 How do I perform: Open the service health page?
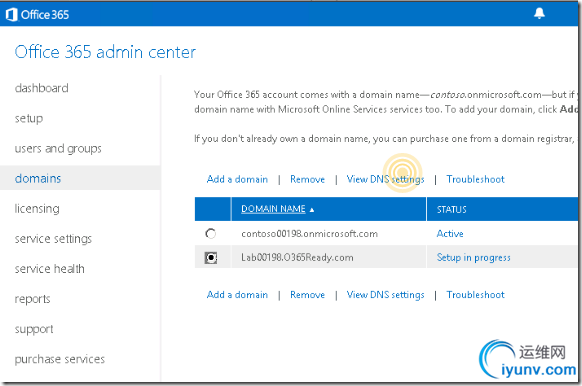50,269
